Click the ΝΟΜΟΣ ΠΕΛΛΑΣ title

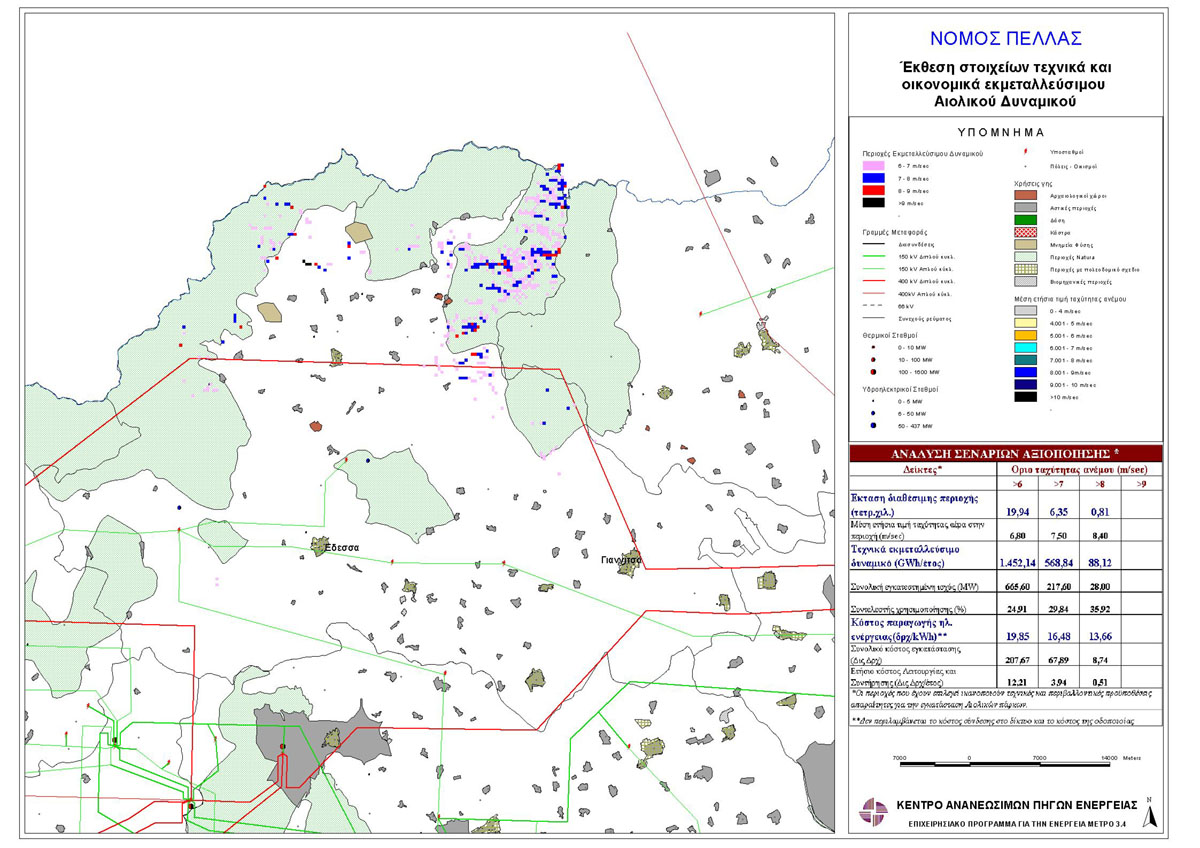pos(1007,39)
